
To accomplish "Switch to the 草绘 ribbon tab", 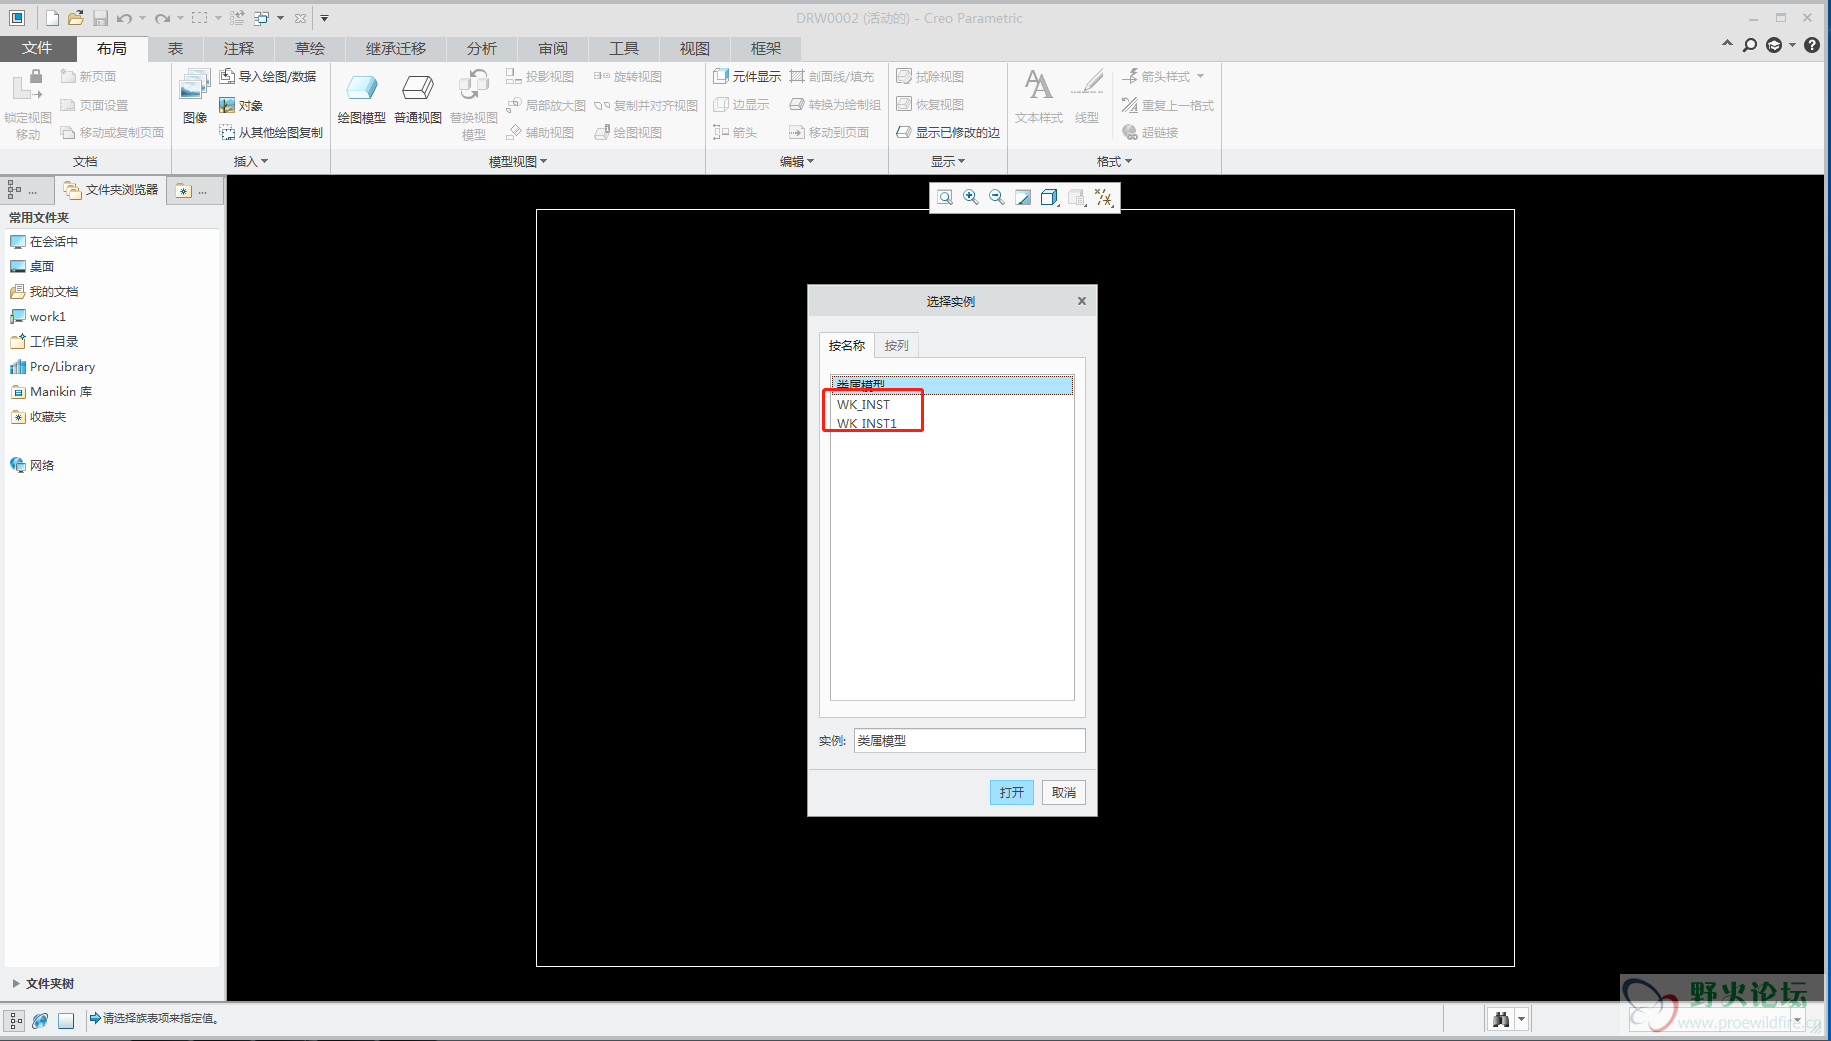I will tap(310, 48).
